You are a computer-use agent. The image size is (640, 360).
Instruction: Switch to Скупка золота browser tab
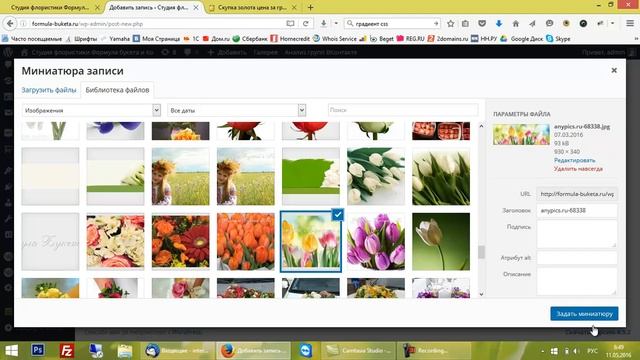click(x=252, y=7)
